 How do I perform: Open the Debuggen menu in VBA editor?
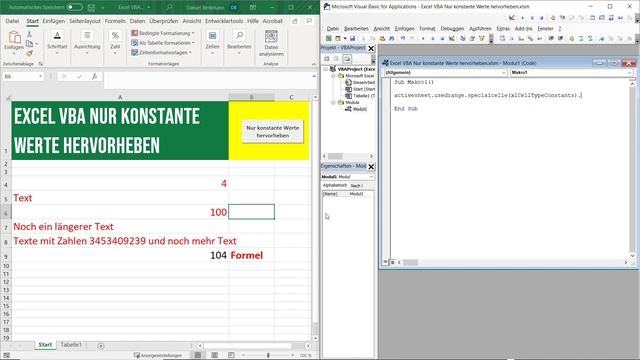click(x=452, y=29)
